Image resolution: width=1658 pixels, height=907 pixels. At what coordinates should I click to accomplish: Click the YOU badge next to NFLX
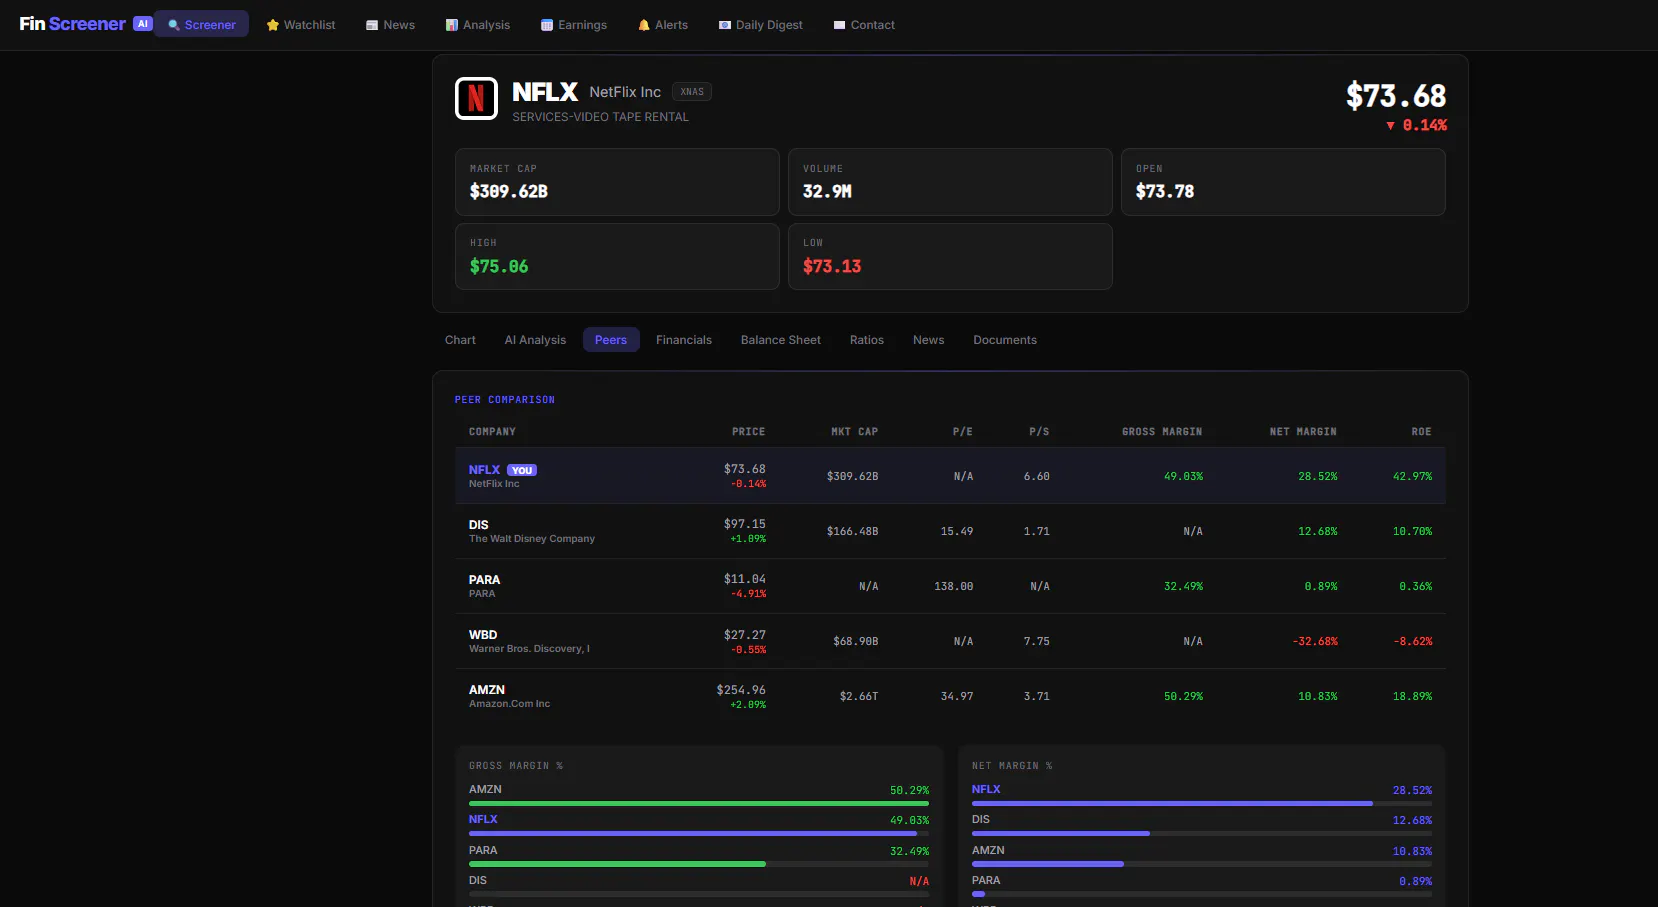pyautogui.click(x=522, y=470)
